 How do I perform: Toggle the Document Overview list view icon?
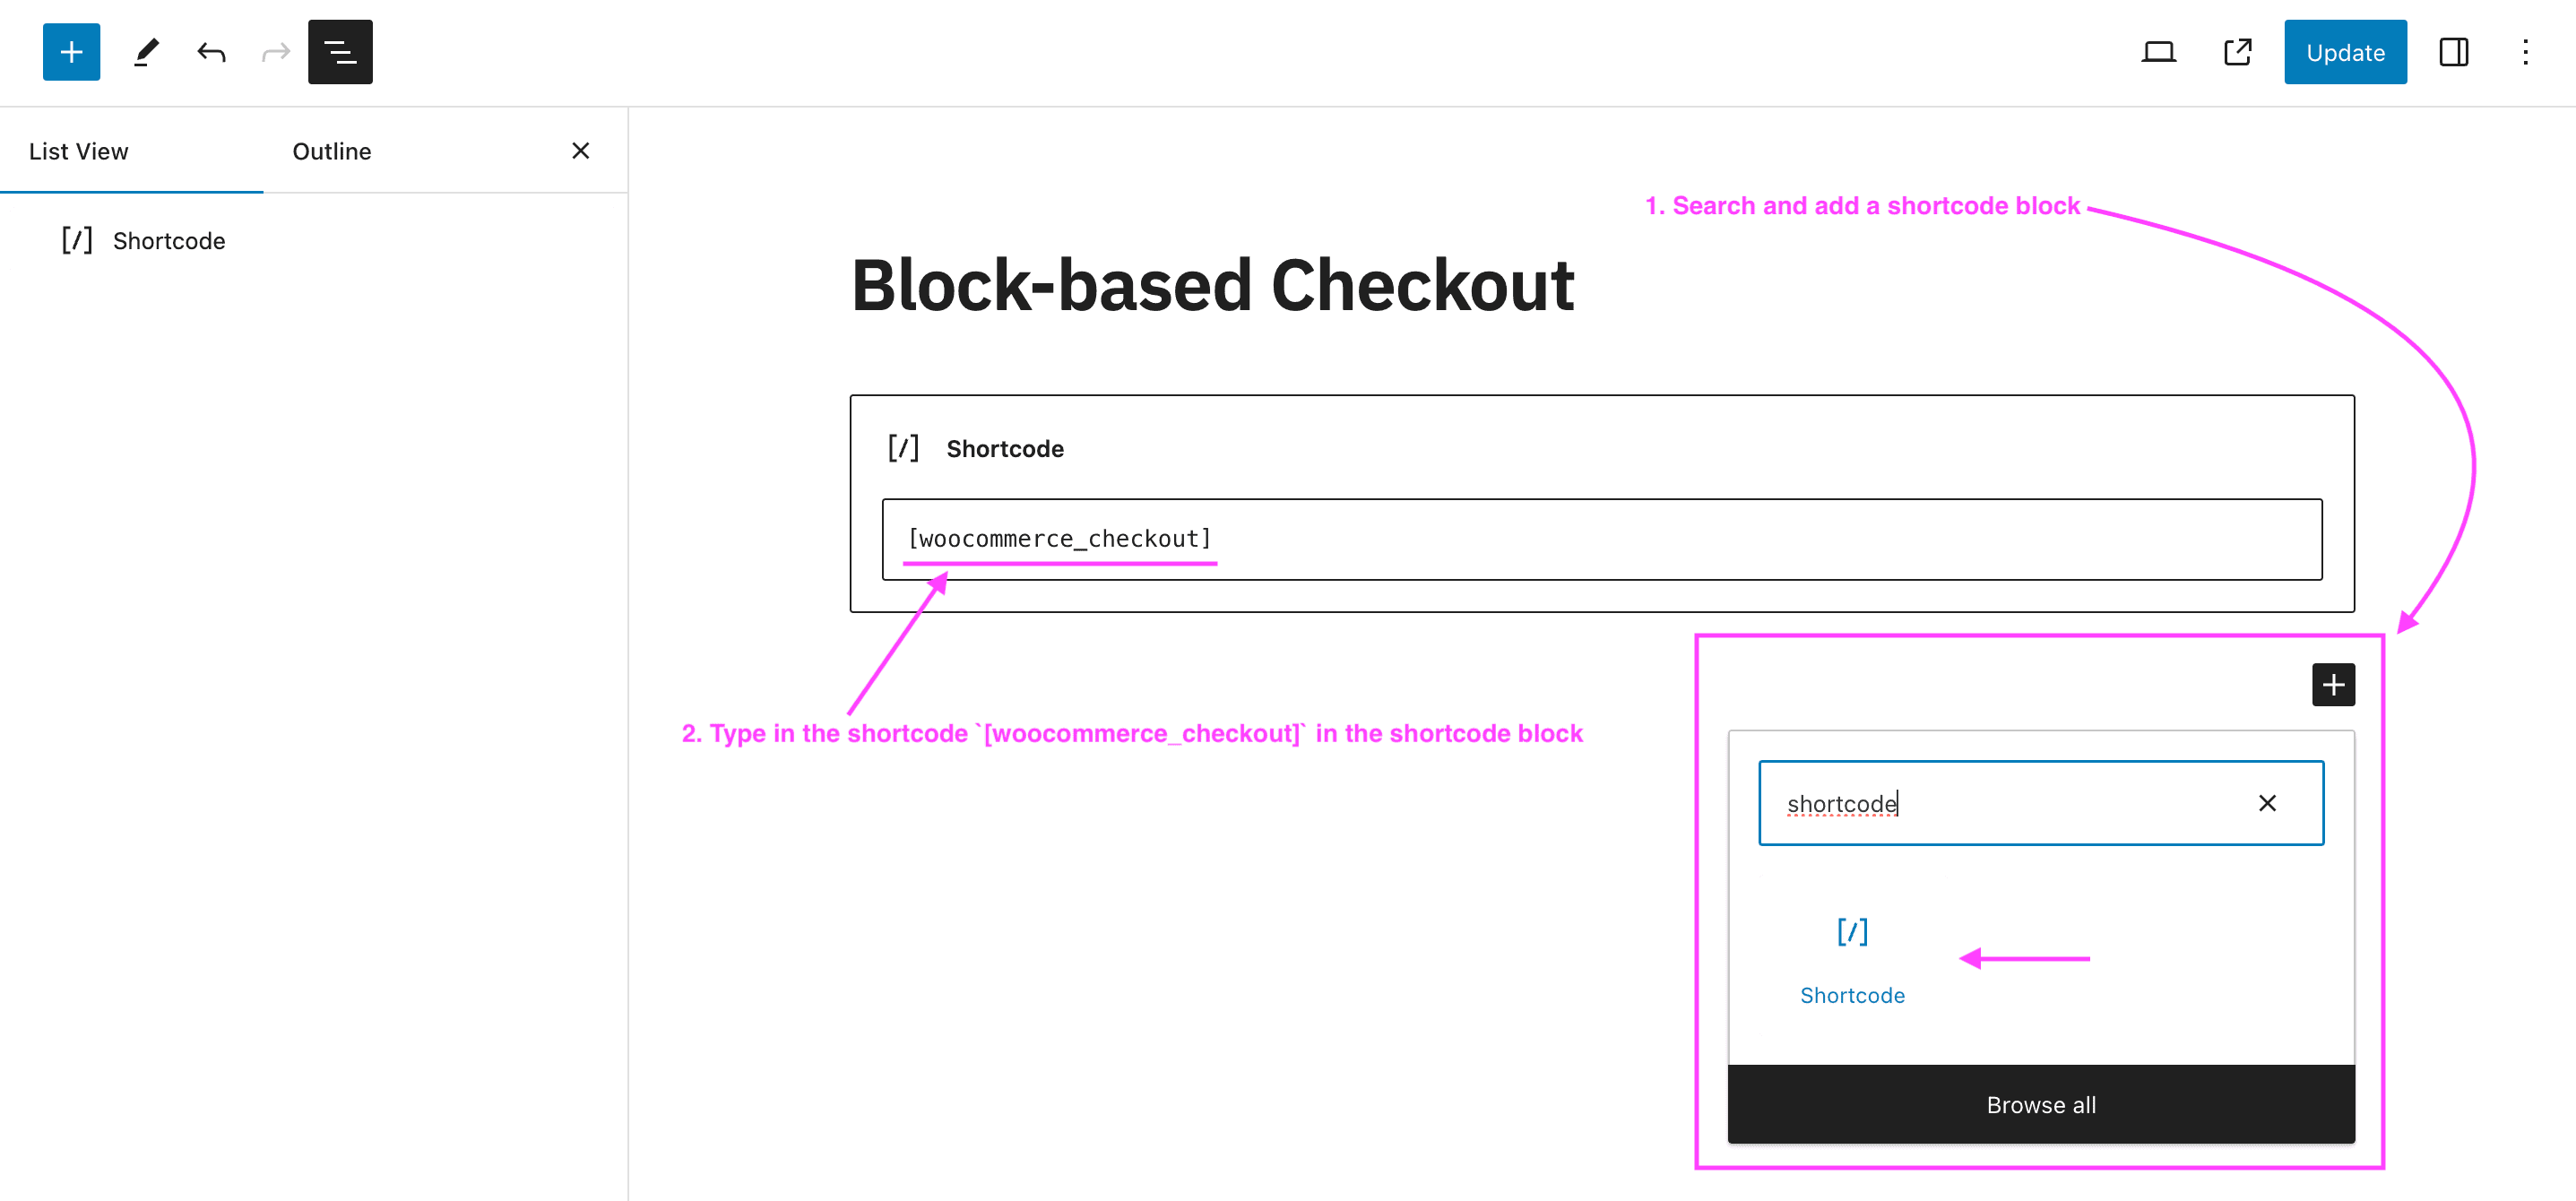[340, 52]
